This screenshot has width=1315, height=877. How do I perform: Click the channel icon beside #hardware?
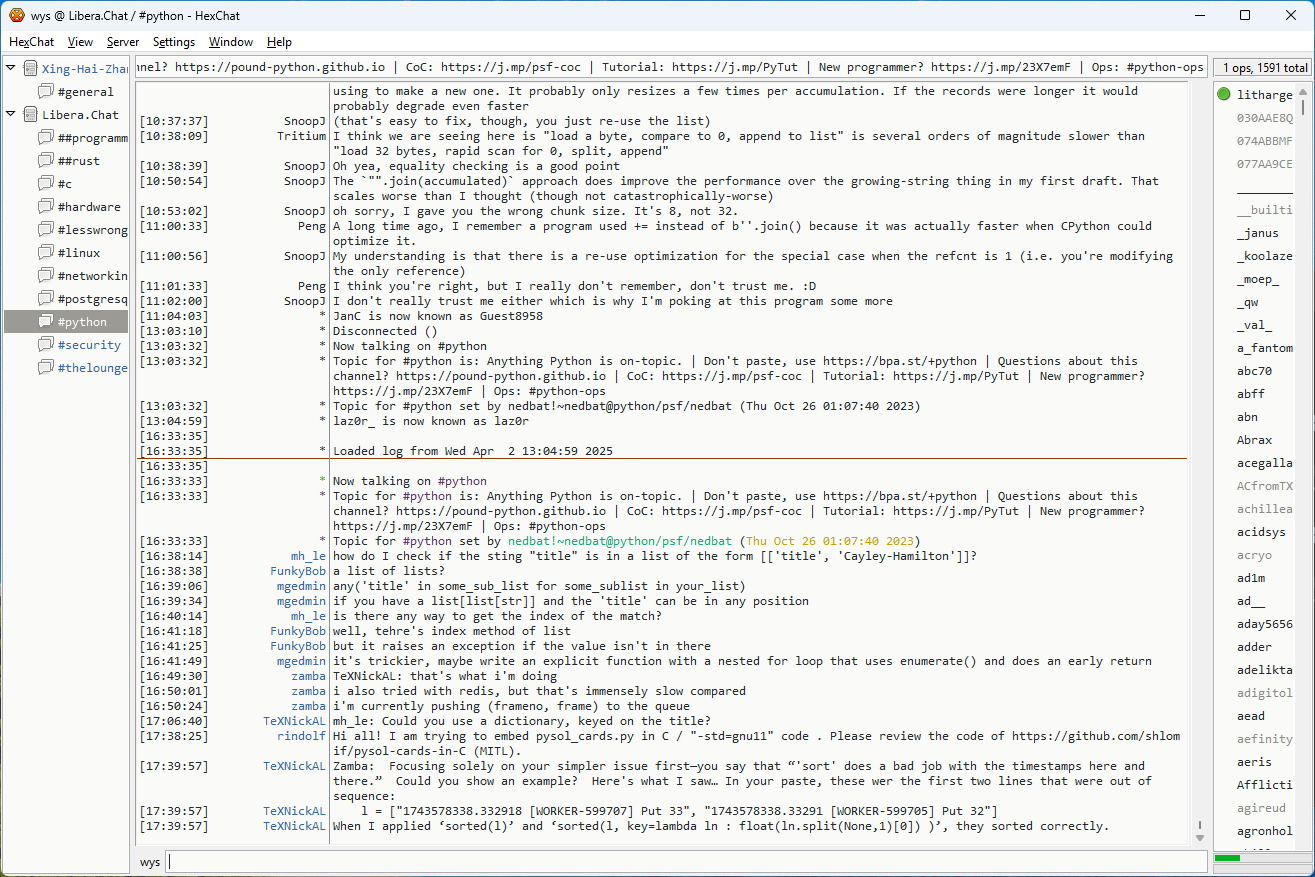pos(46,207)
